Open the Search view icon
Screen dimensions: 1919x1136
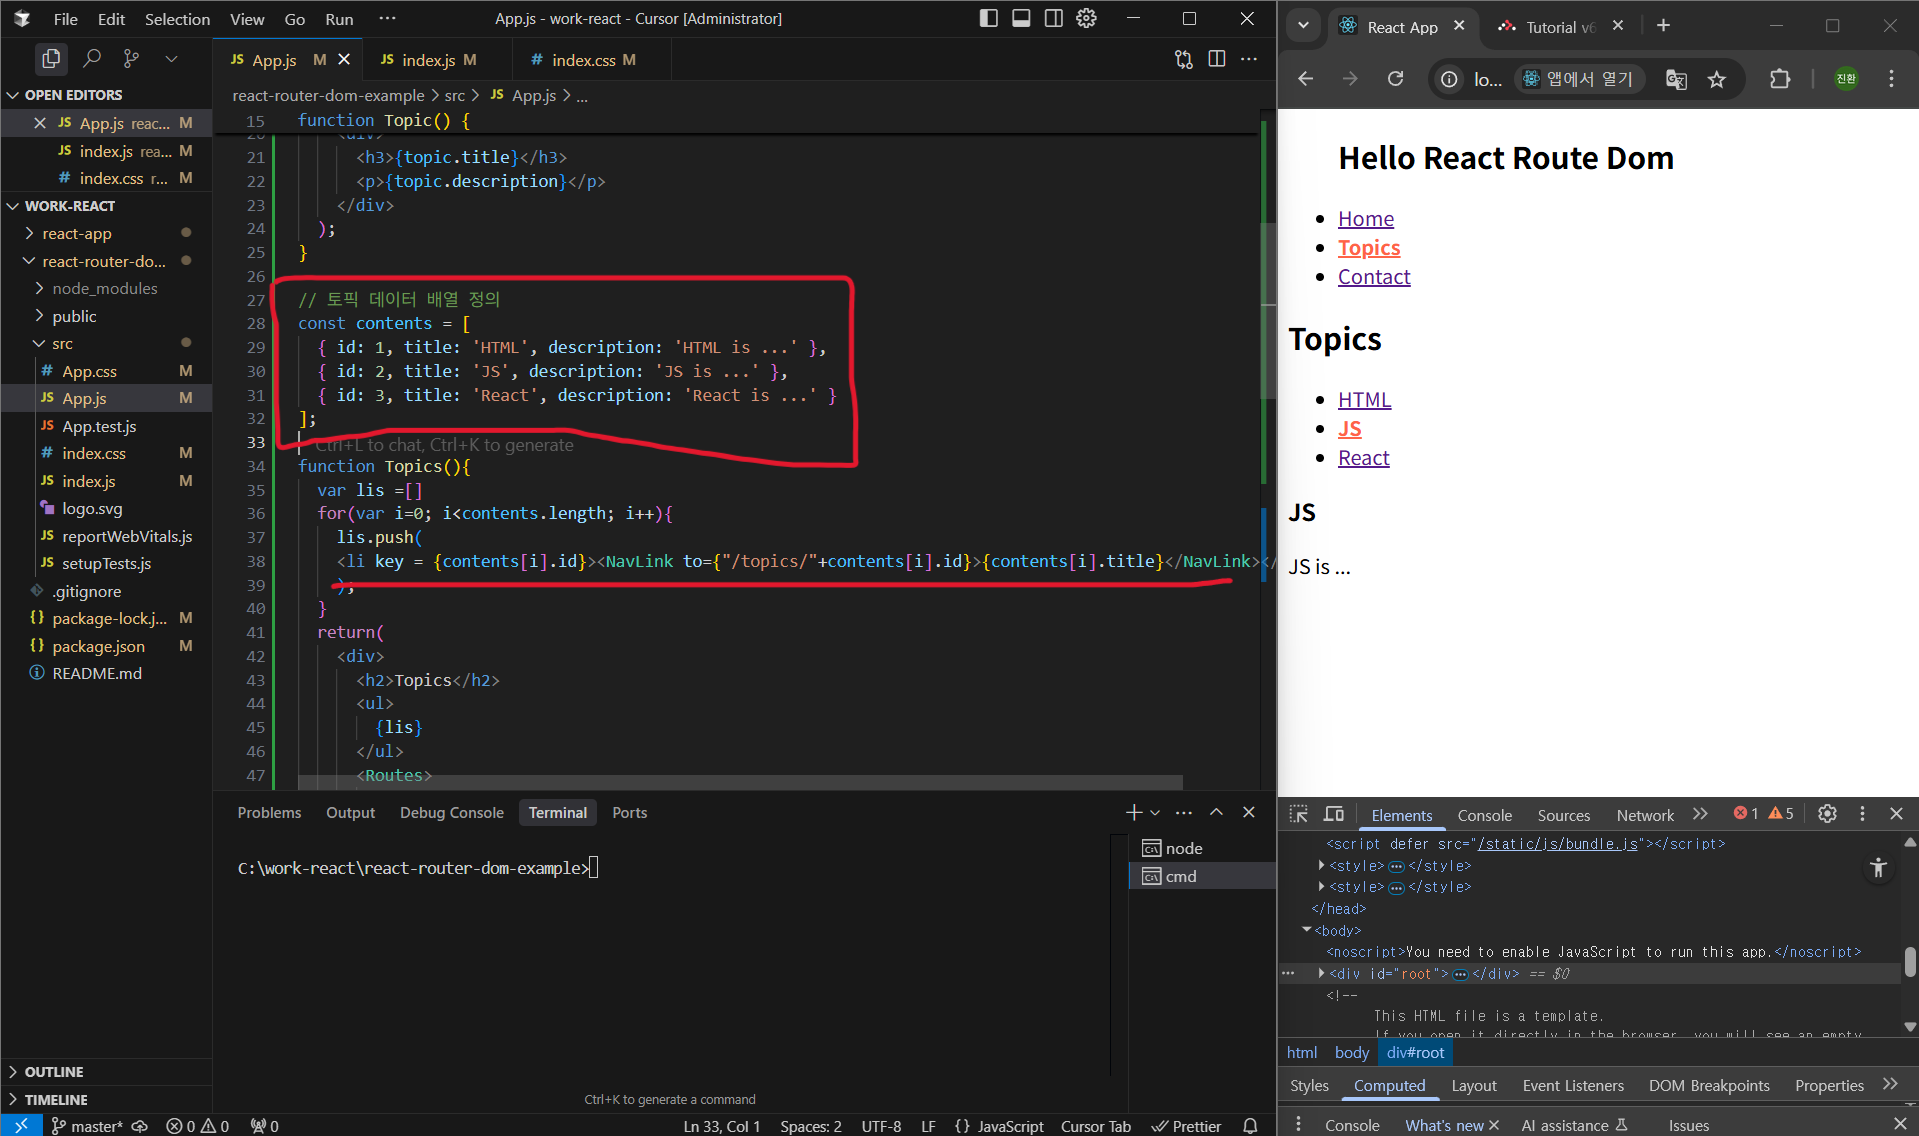click(92, 59)
